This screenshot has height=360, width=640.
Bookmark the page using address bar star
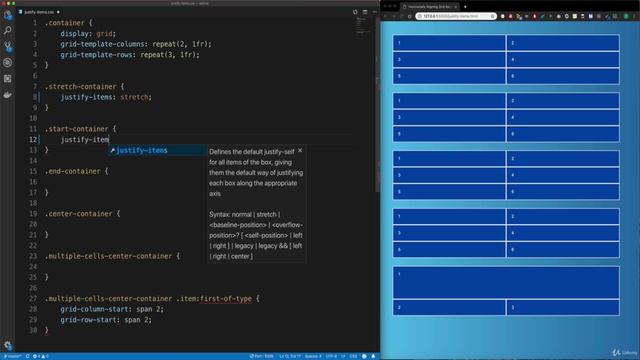[x=493, y=16]
